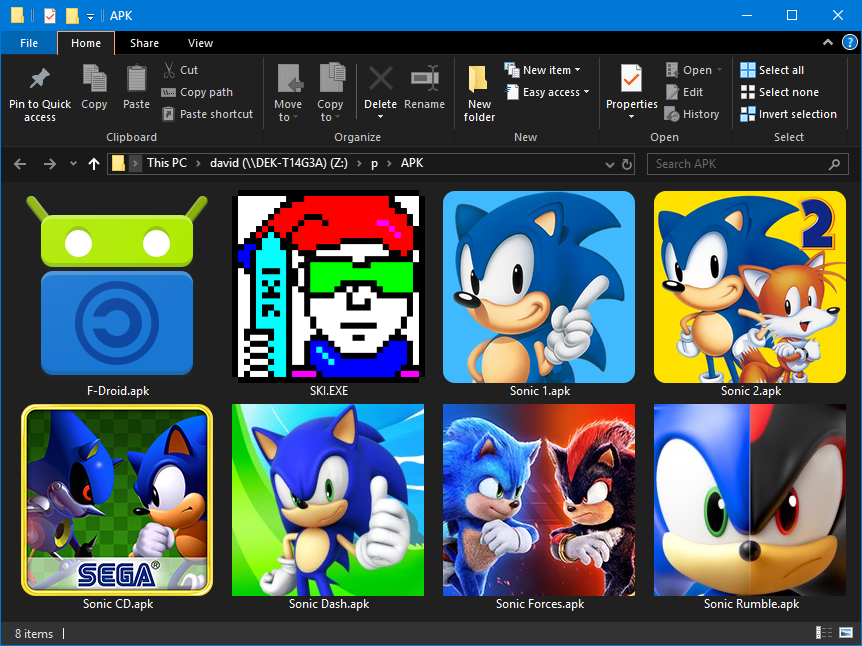Click This PC in the breadcrumb
Image resolution: width=862 pixels, height=646 pixels.
pos(167,163)
